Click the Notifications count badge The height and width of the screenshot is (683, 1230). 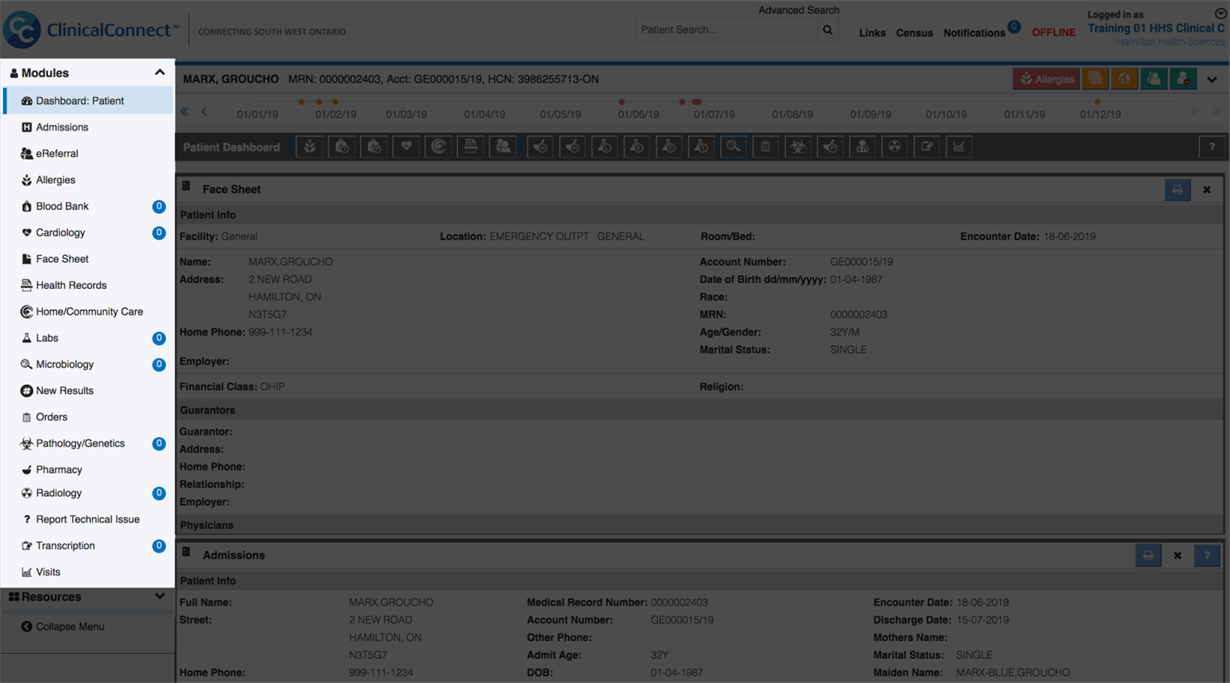[x=1014, y=26]
